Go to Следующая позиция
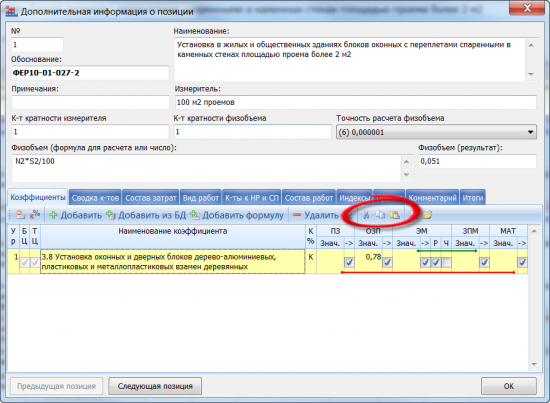Screen dimensions: 550x403 pyautogui.click(x=155, y=386)
